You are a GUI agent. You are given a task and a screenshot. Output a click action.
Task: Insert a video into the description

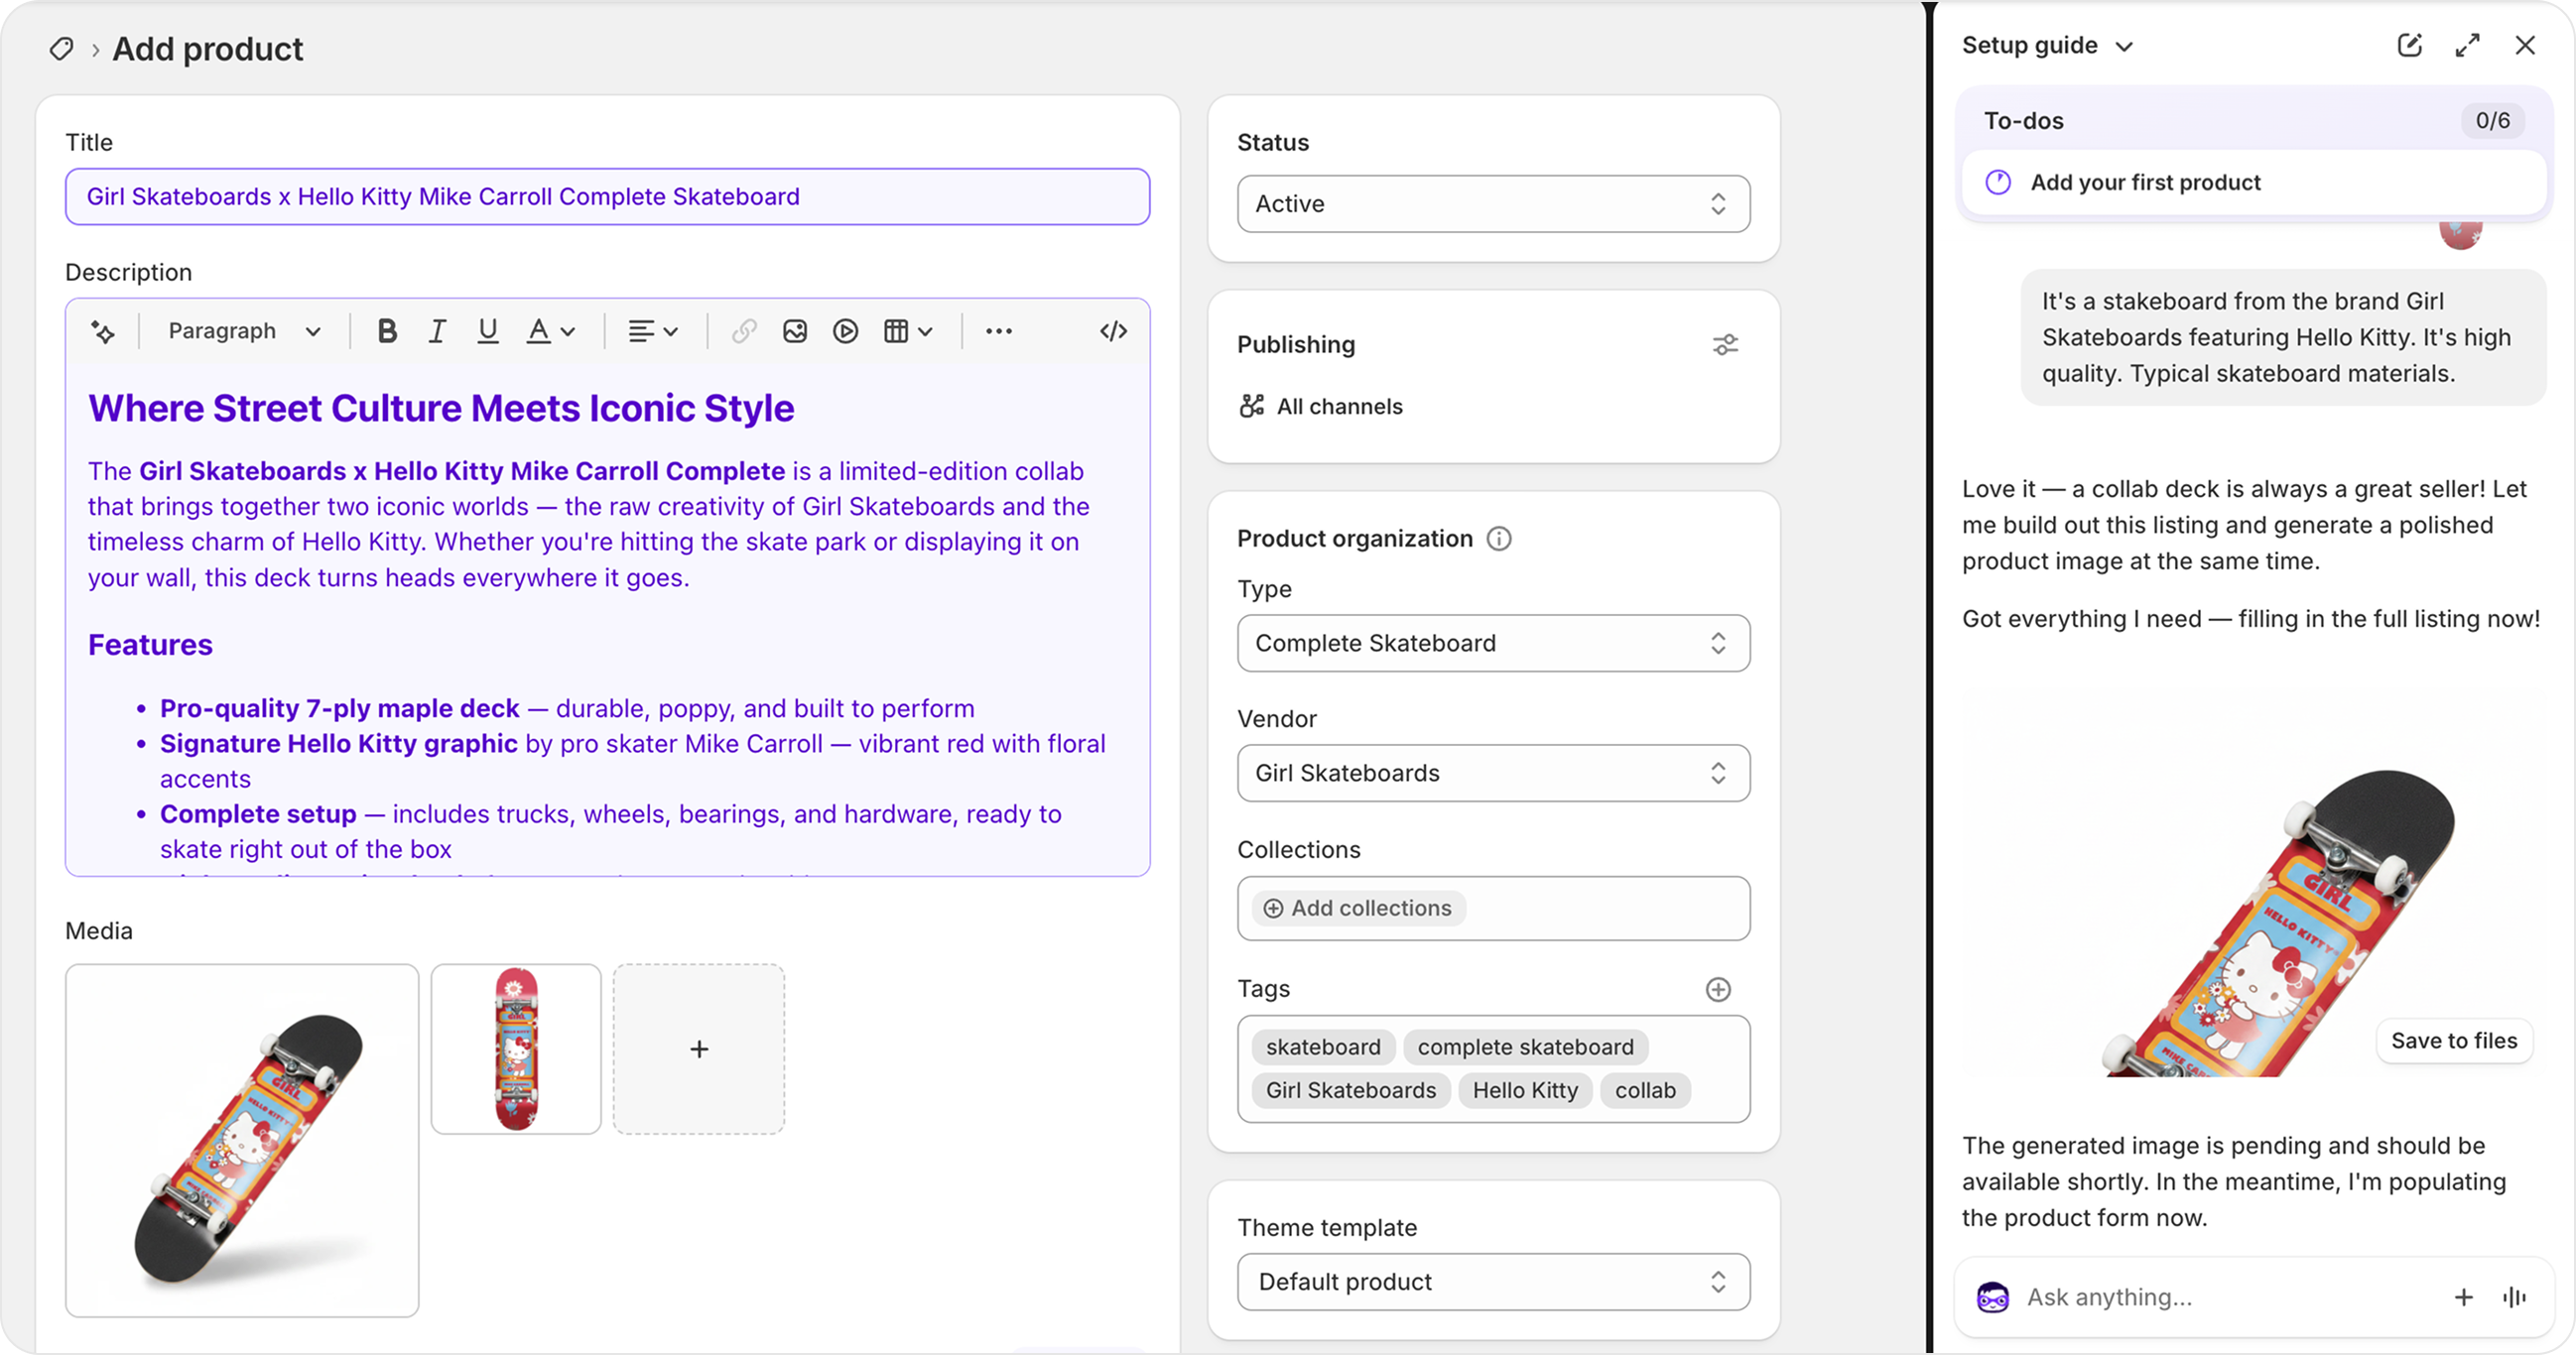tap(845, 331)
